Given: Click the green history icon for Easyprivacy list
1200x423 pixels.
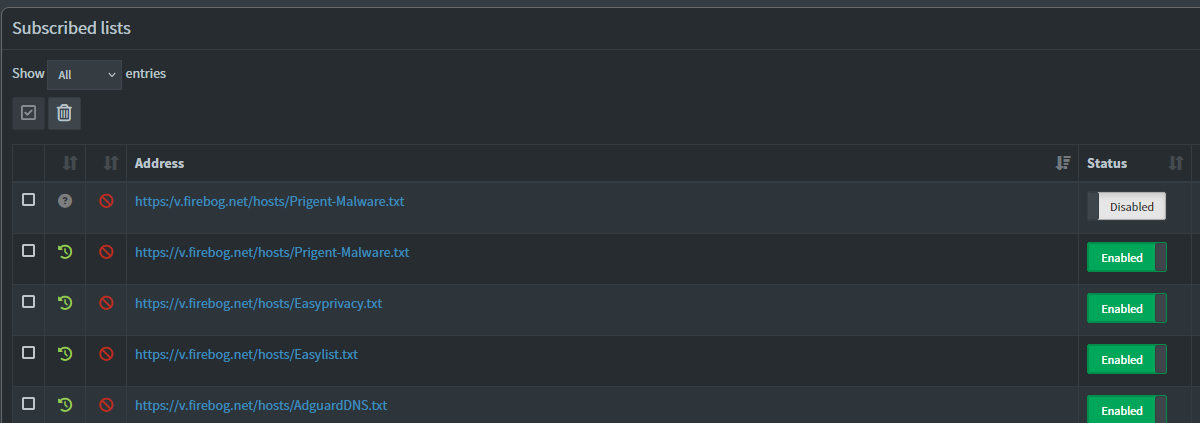Looking at the screenshot, I should click(x=65, y=302).
